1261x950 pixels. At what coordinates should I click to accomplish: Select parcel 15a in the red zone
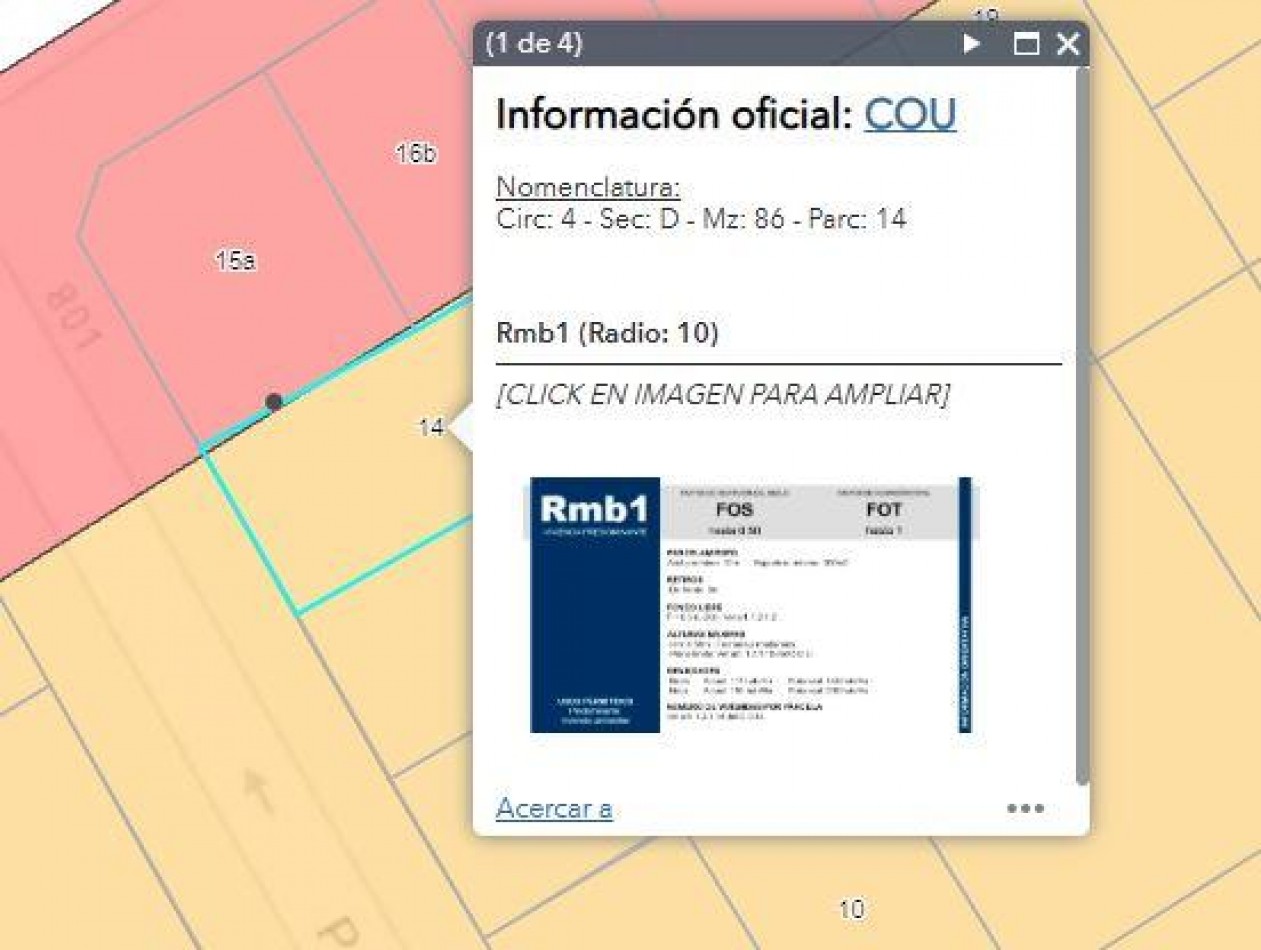(x=234, y=261)
